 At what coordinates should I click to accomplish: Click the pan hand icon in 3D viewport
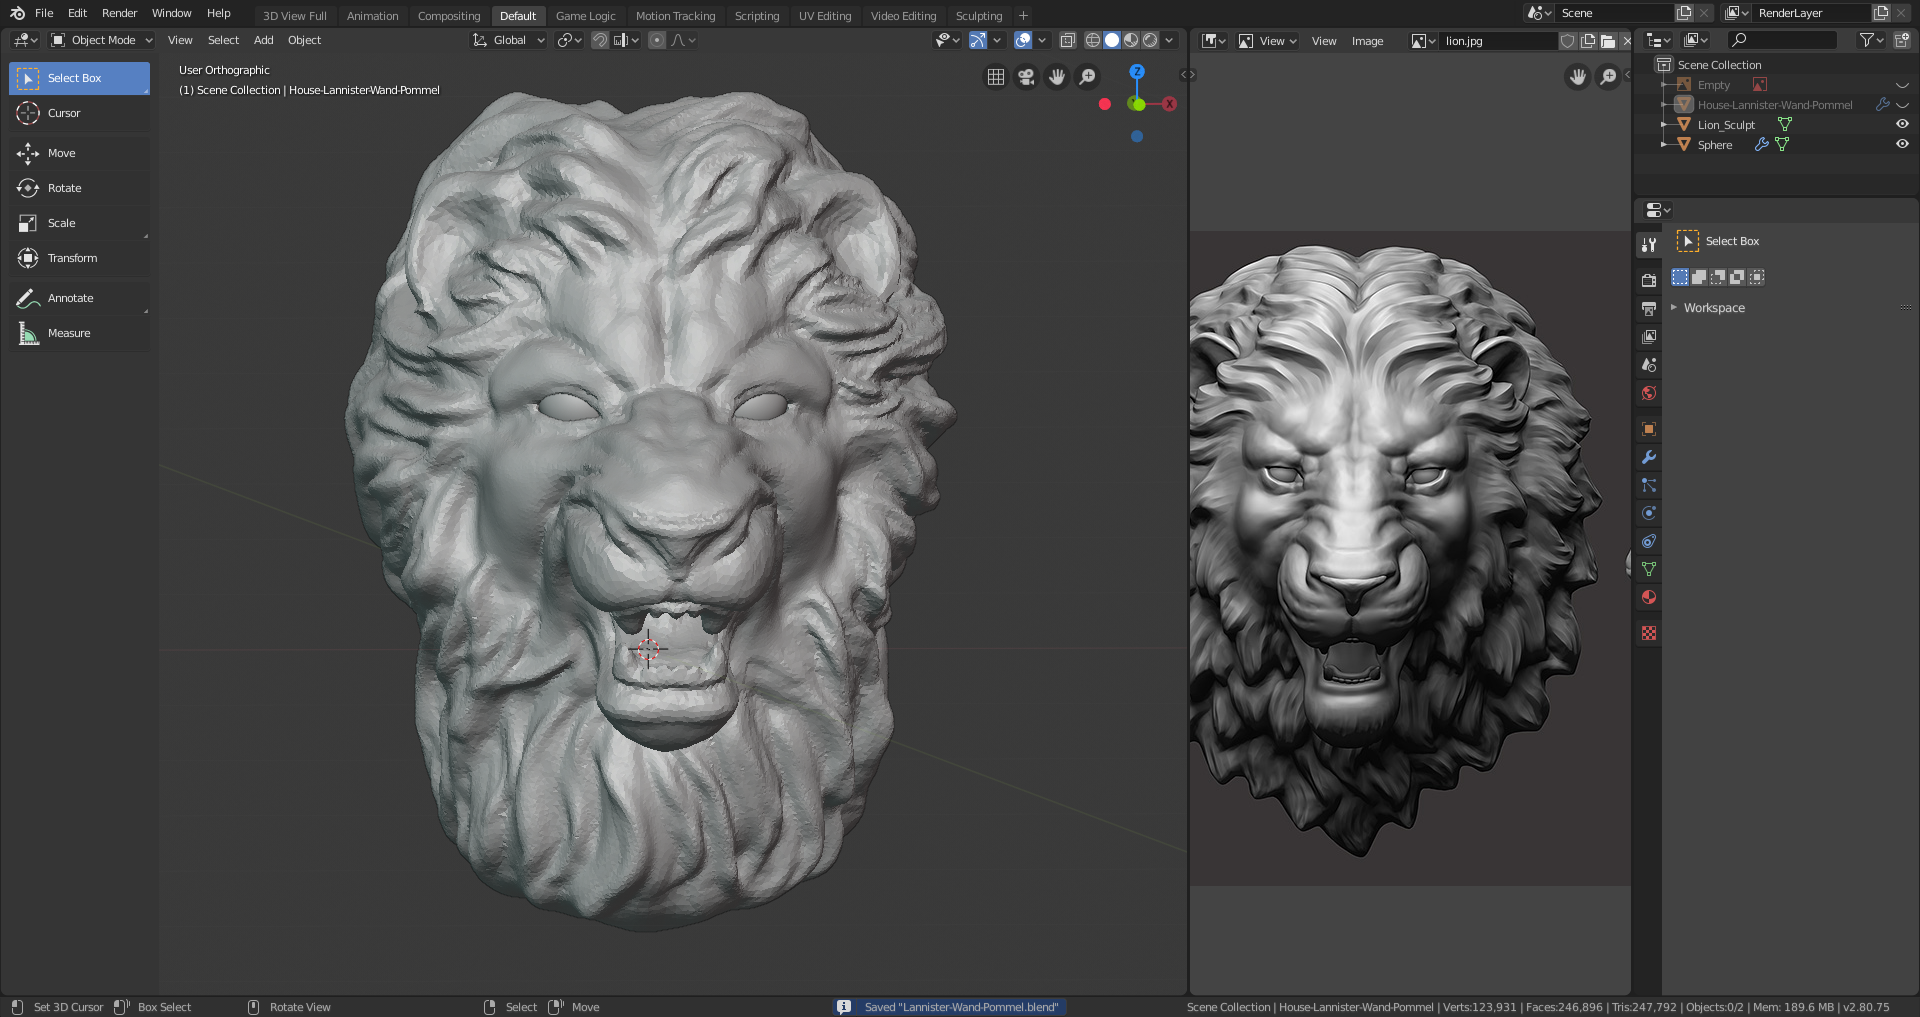1057,77
